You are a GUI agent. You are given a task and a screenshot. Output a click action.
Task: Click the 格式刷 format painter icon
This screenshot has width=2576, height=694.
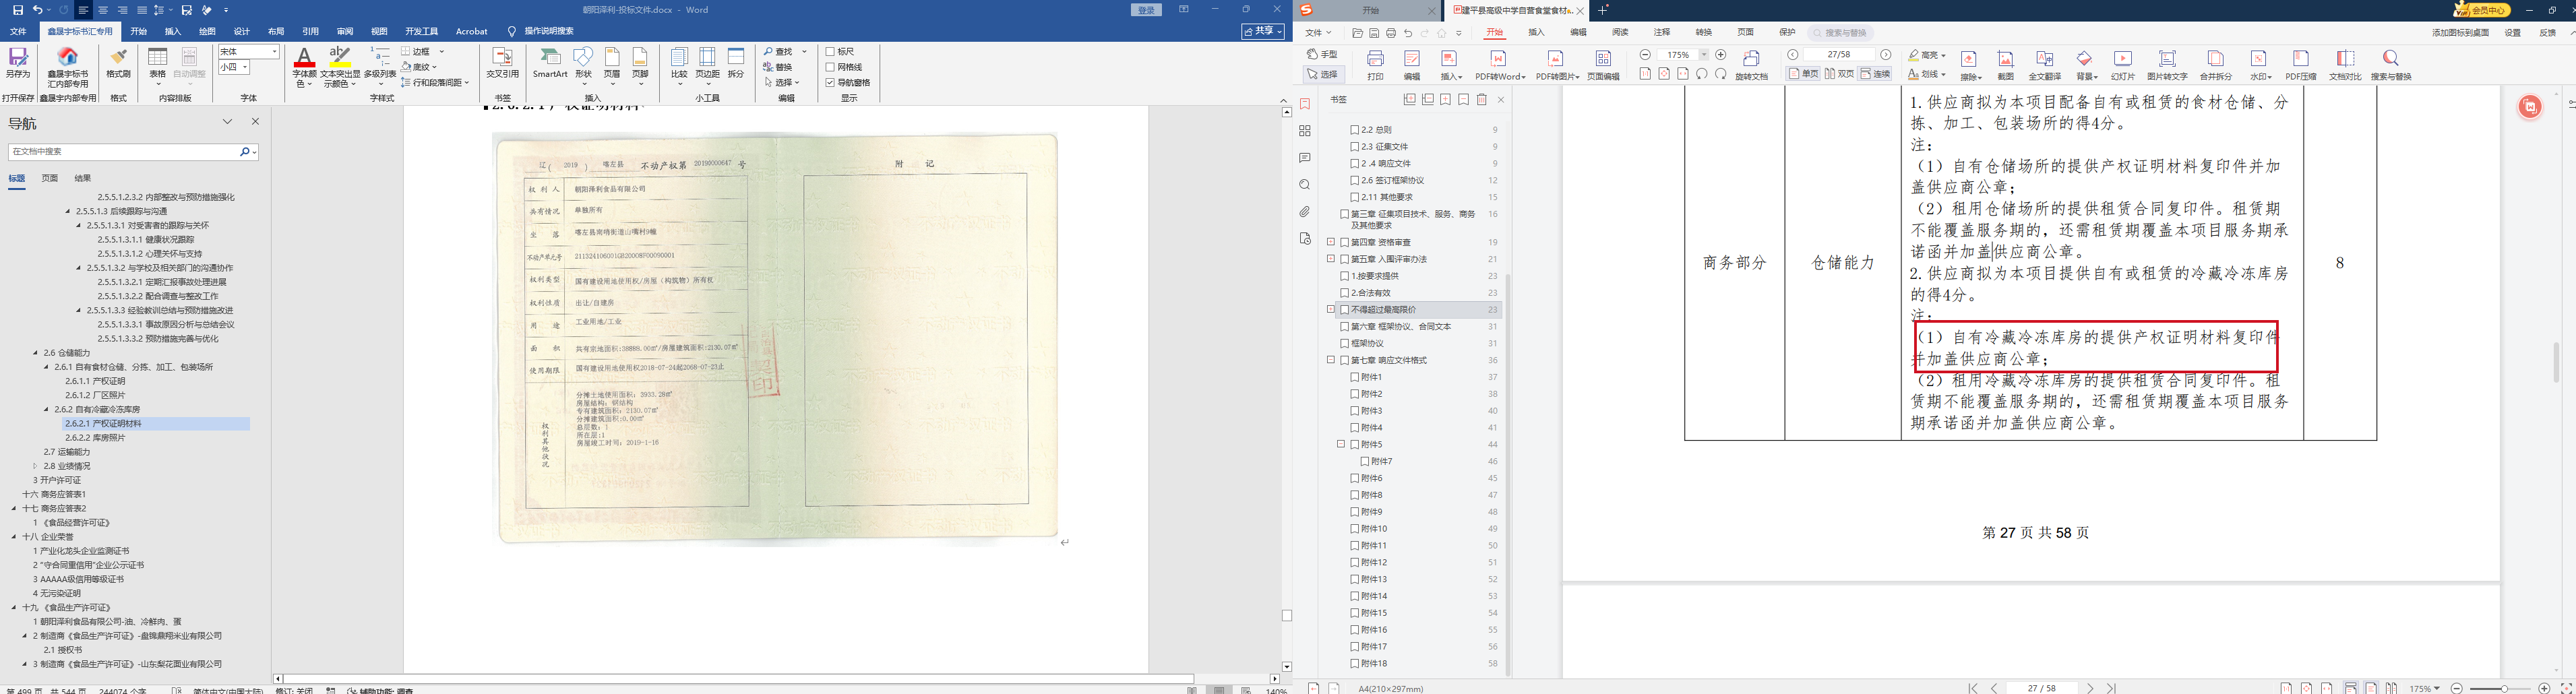coord(118,61)
